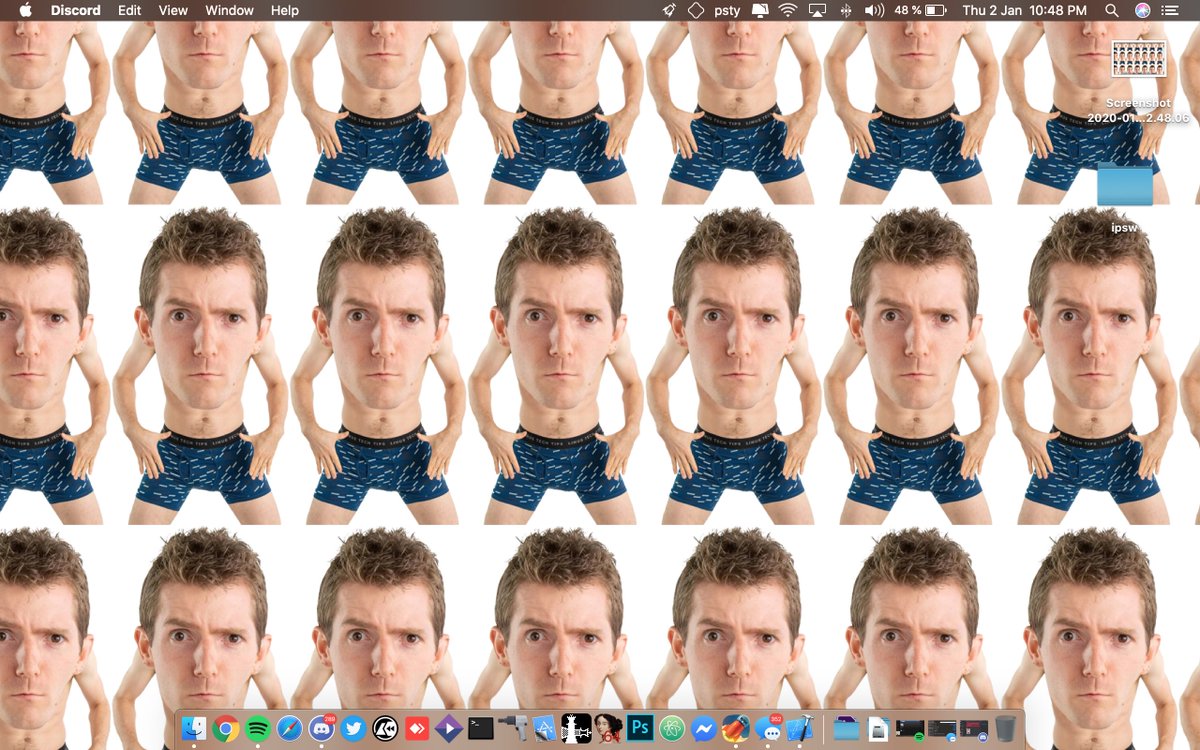
Task: Open Finder from the dock
Action: pos(194,728)
